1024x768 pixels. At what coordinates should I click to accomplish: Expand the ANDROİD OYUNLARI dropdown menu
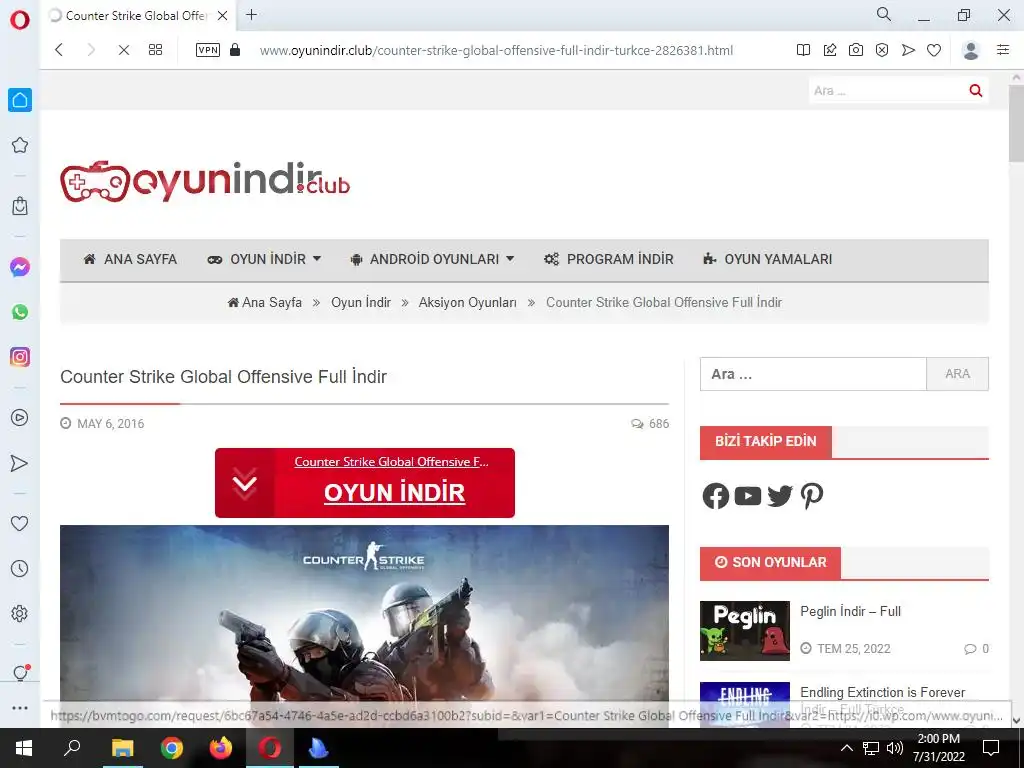[432, 259]
